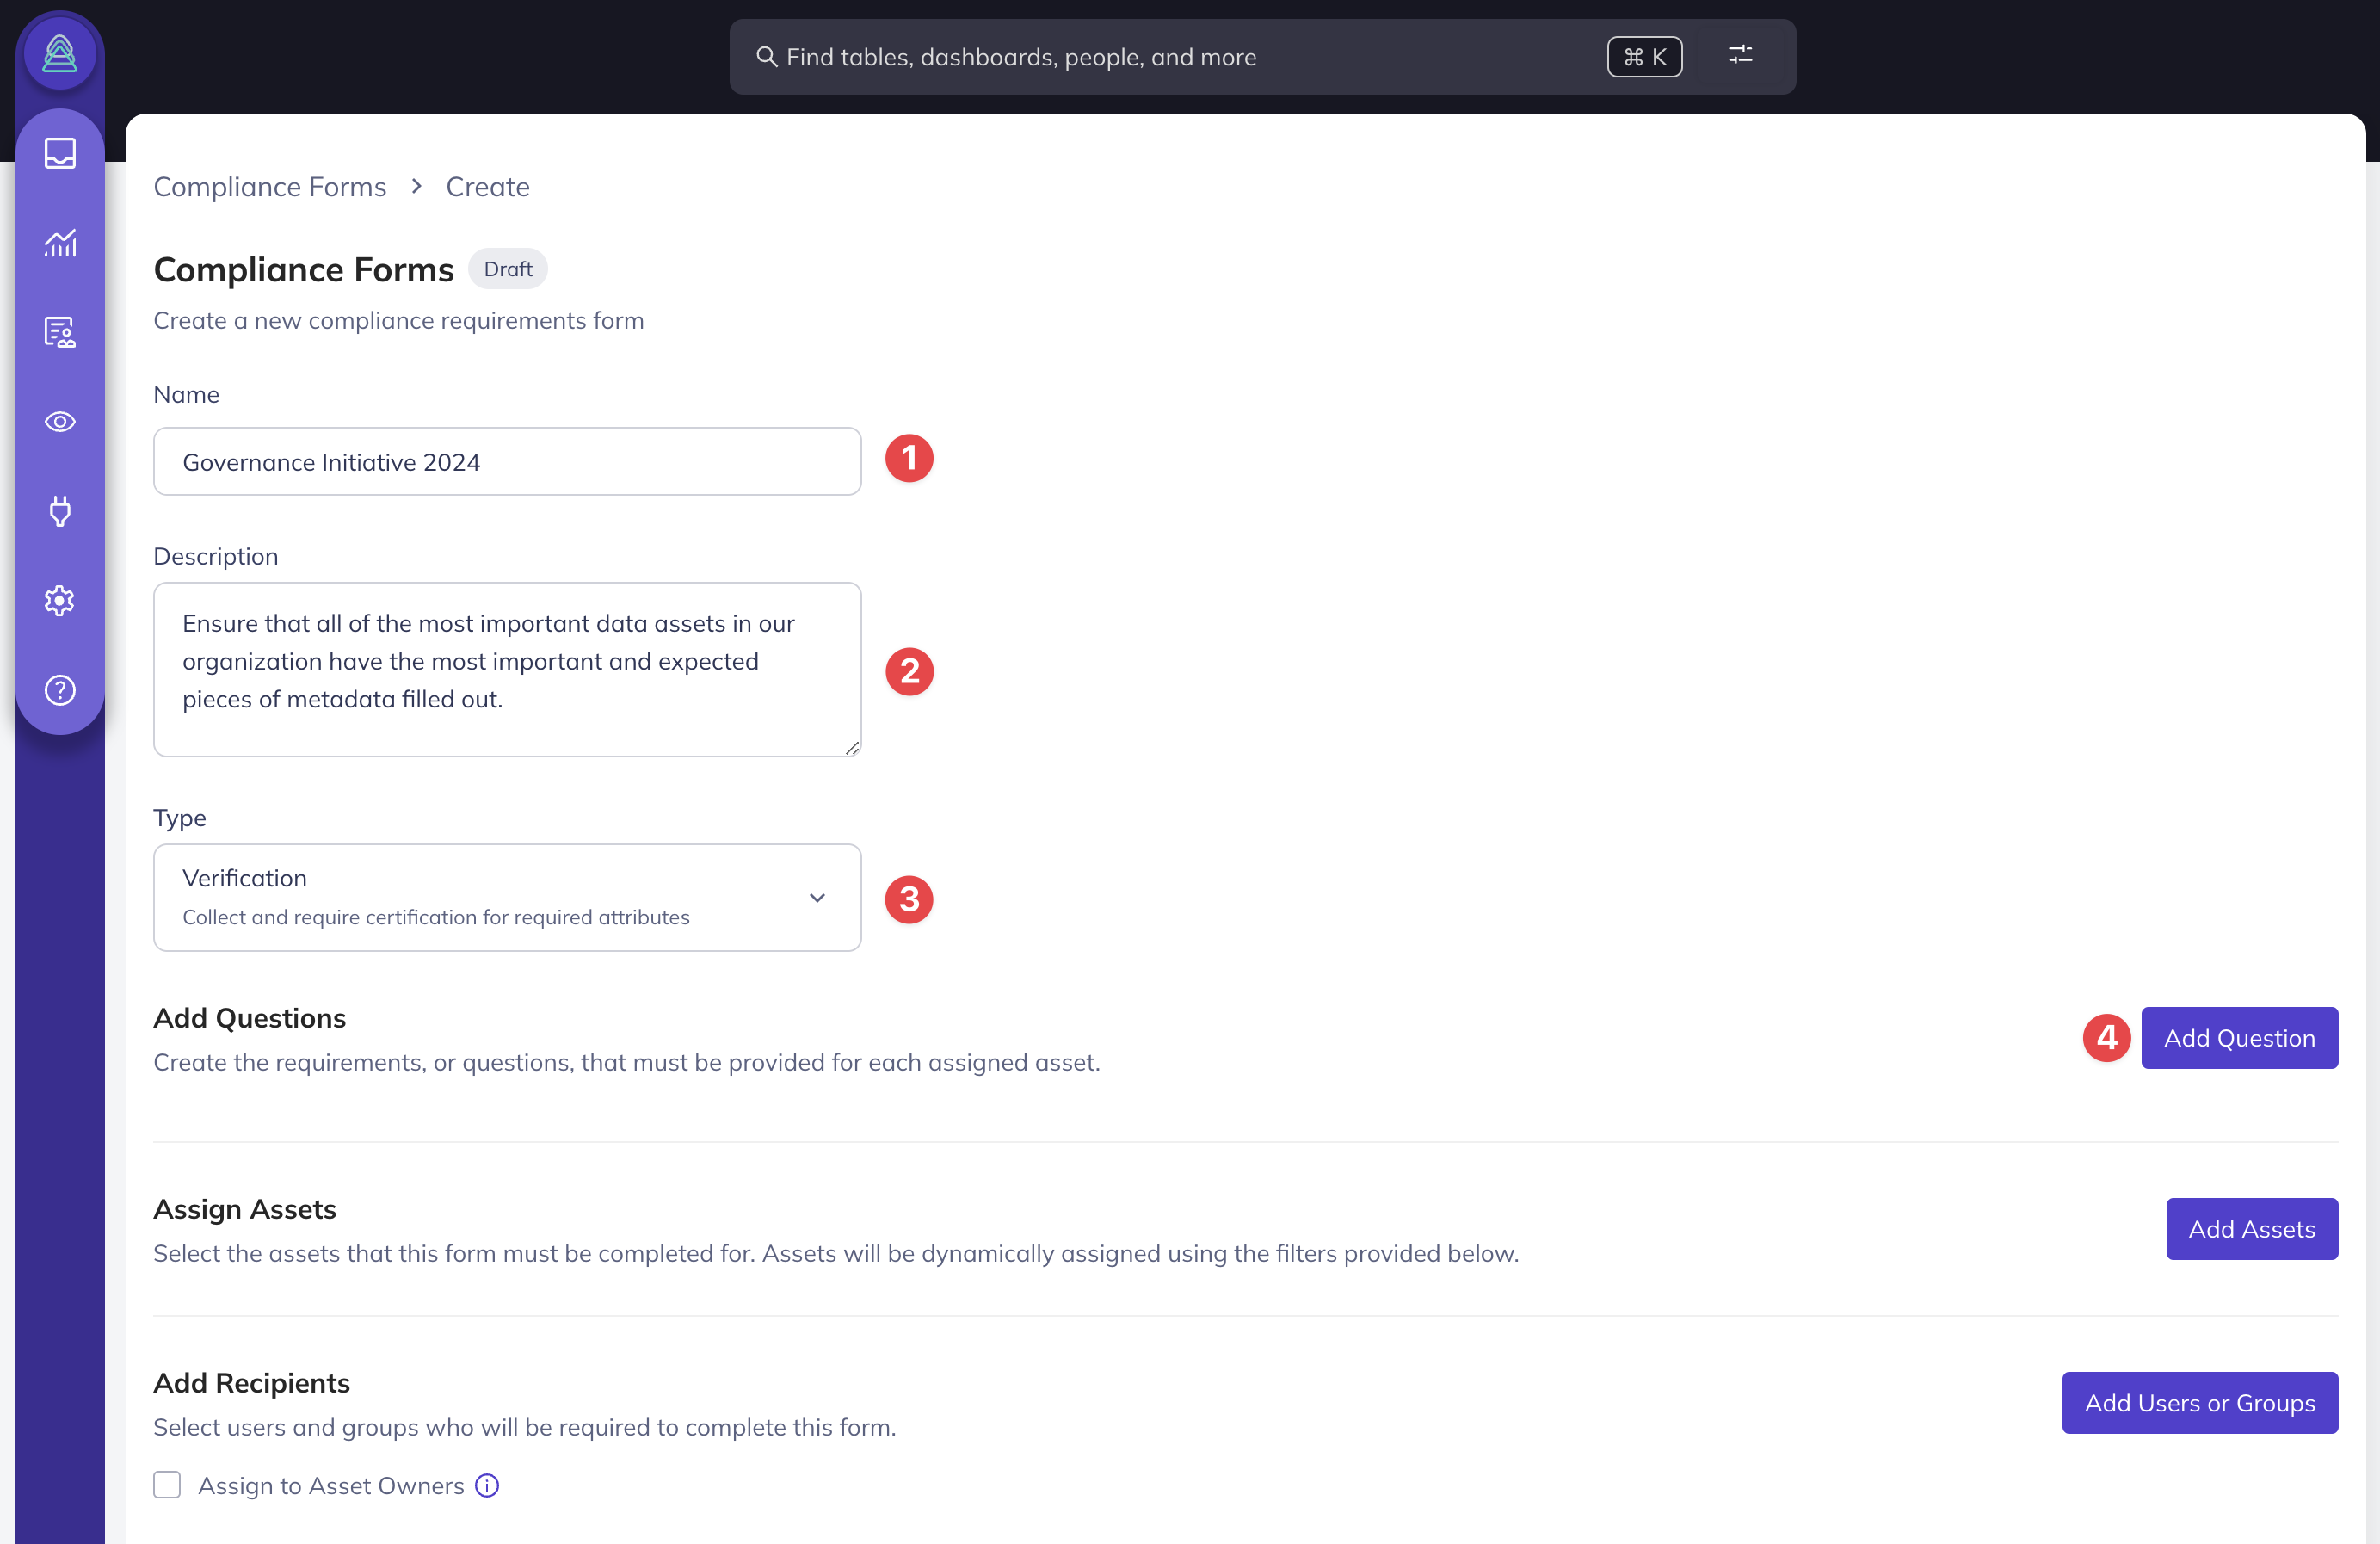Enable Assign to Asset Owners checkbox
2380x1544 pixels.
point(167,1485)
